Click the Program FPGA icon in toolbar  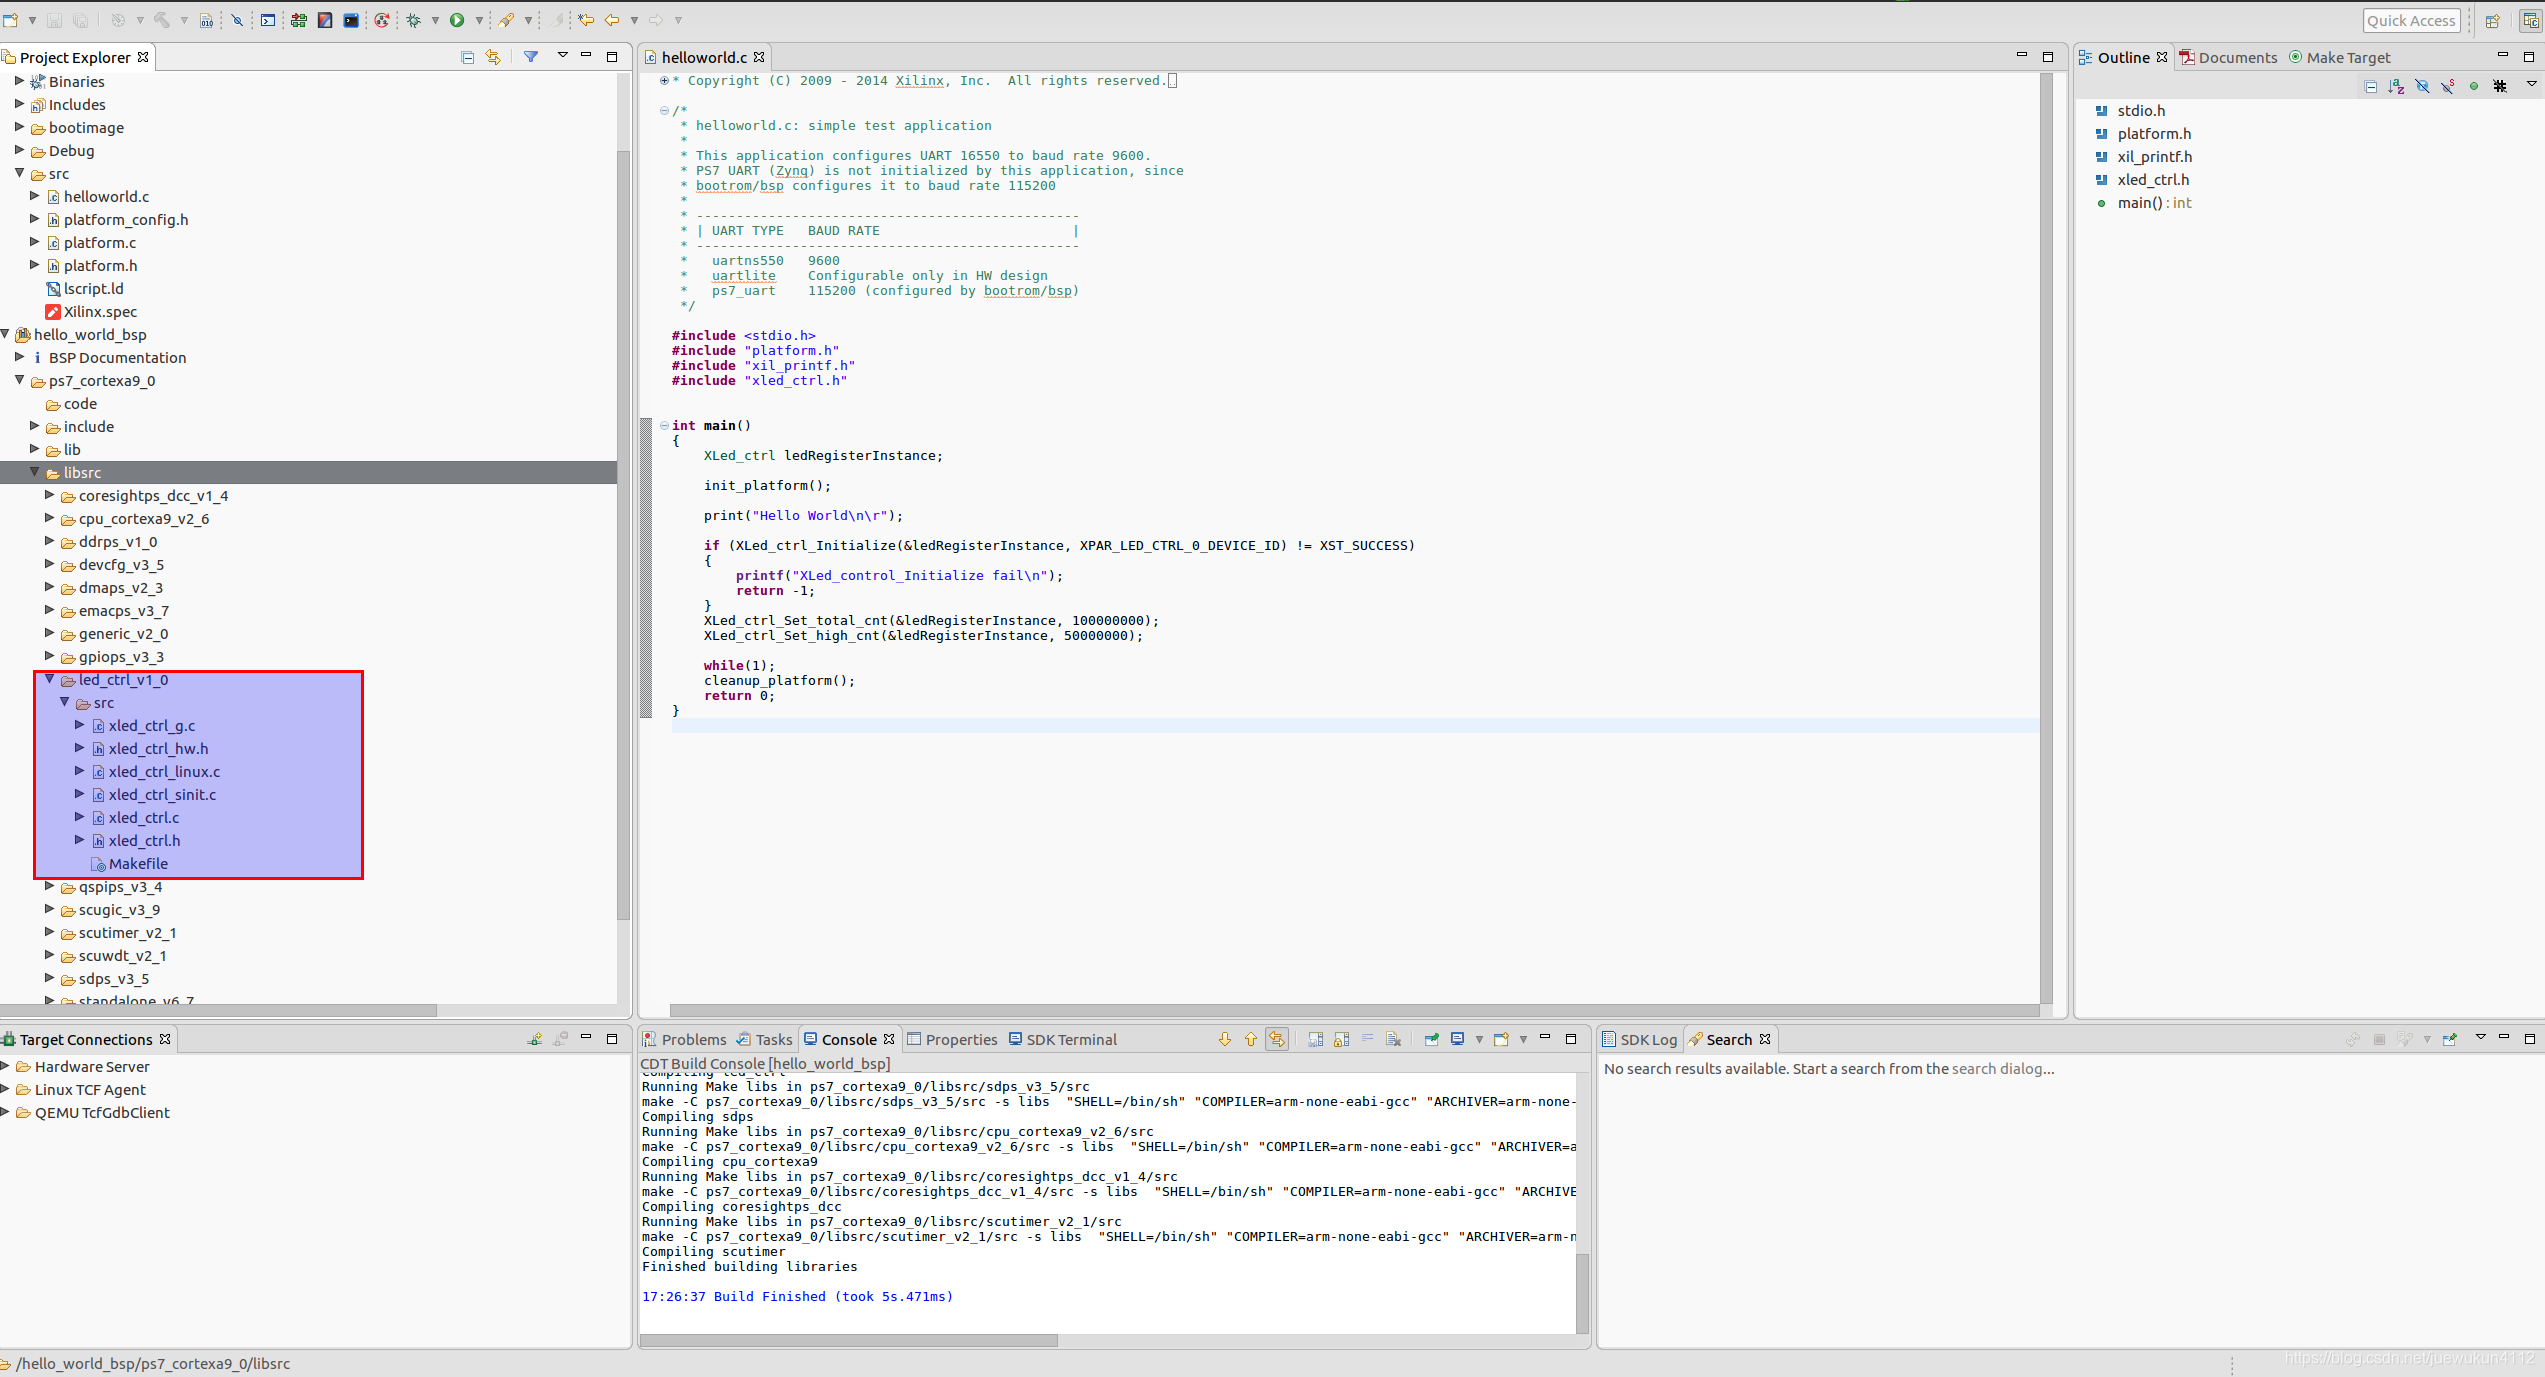(298, 20)
